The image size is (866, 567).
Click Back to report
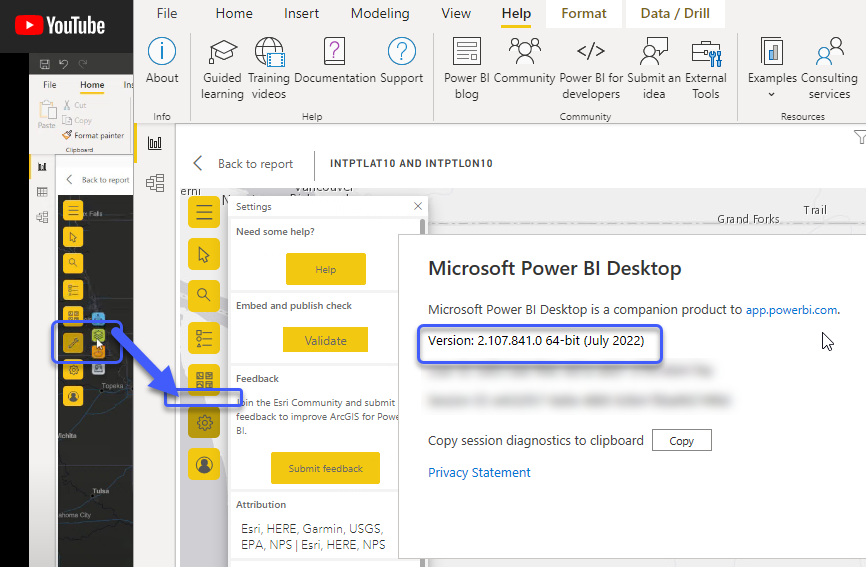244,164
